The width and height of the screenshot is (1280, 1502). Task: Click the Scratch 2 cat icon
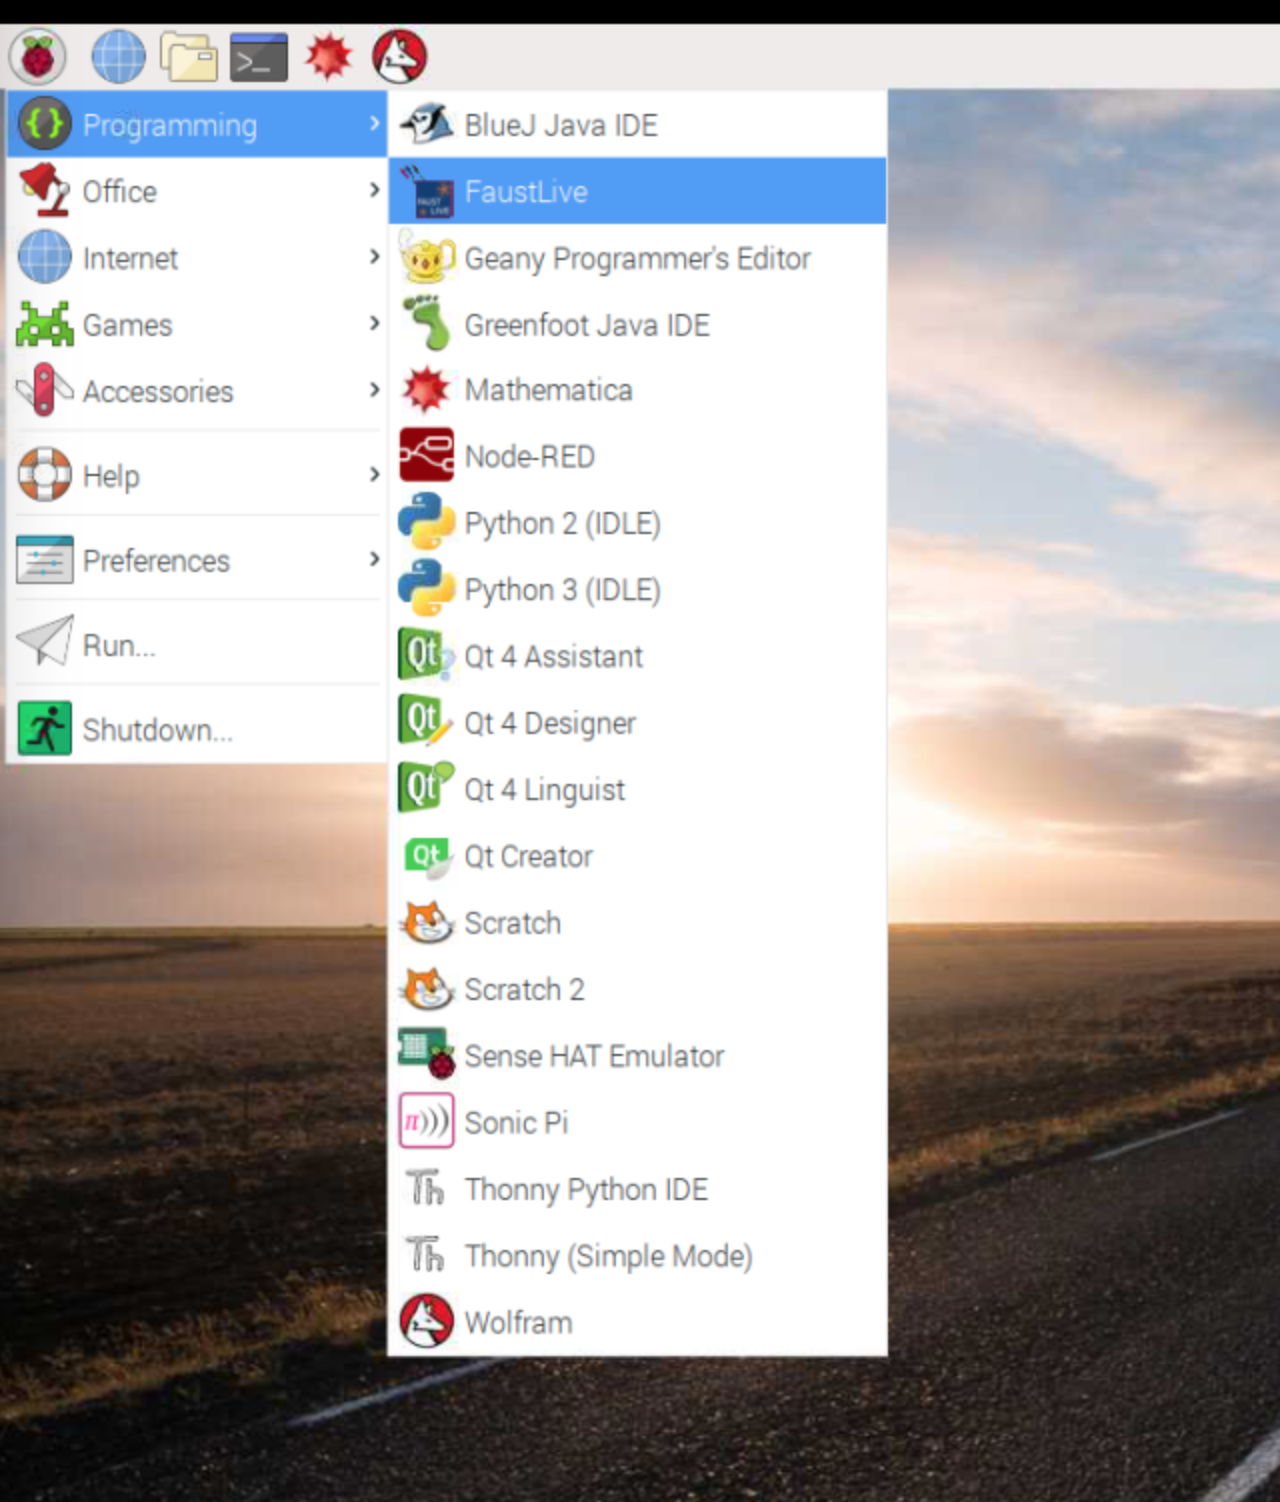coord(427,989)
